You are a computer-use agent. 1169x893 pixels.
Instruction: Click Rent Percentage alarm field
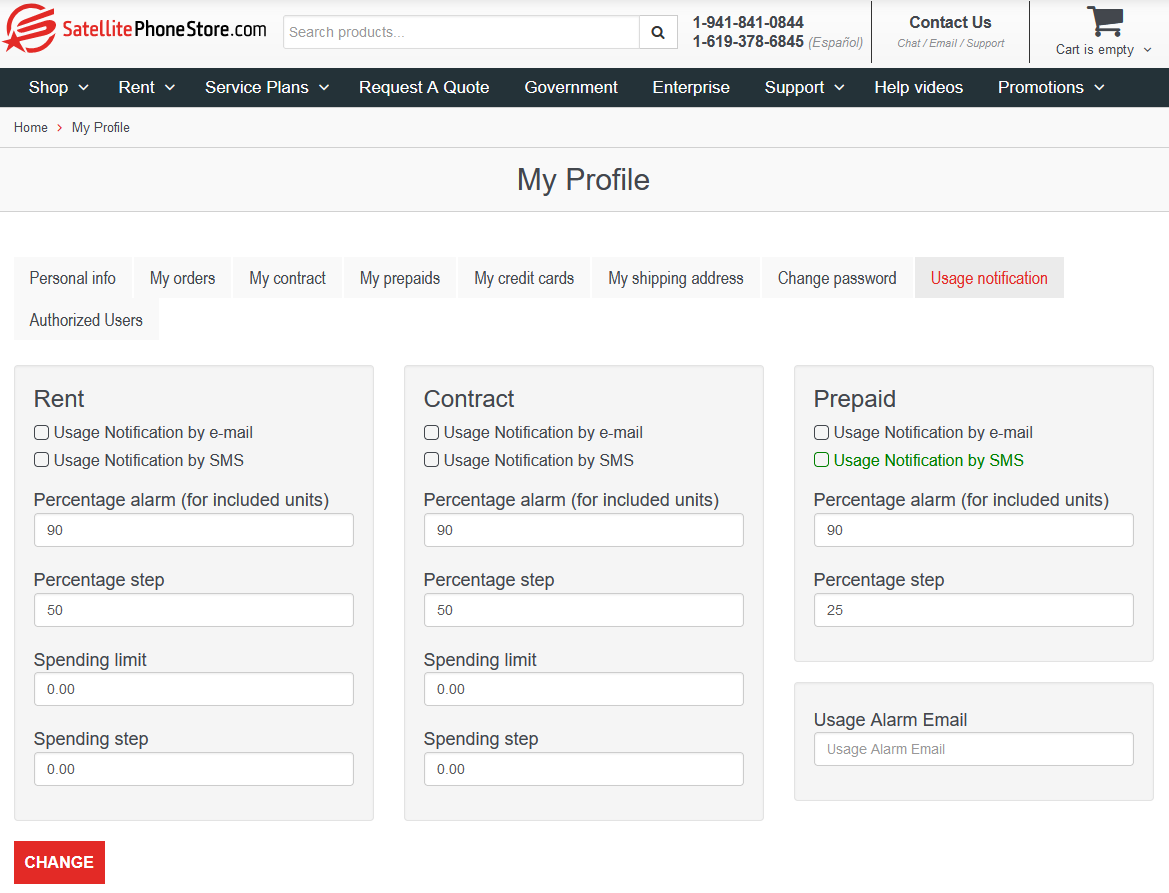coord(194,530)
